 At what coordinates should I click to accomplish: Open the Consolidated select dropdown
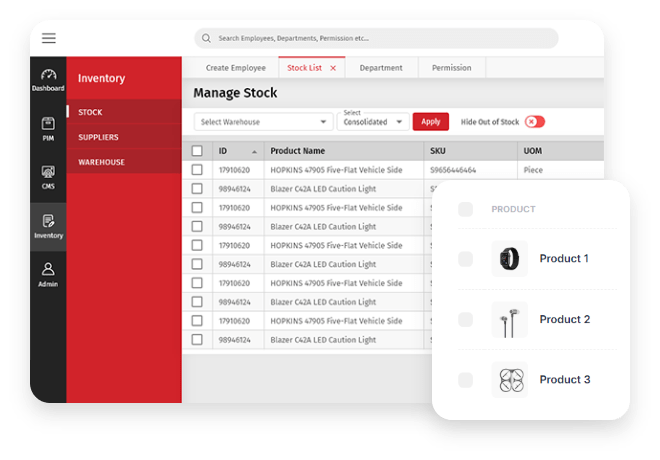(373, 122)
